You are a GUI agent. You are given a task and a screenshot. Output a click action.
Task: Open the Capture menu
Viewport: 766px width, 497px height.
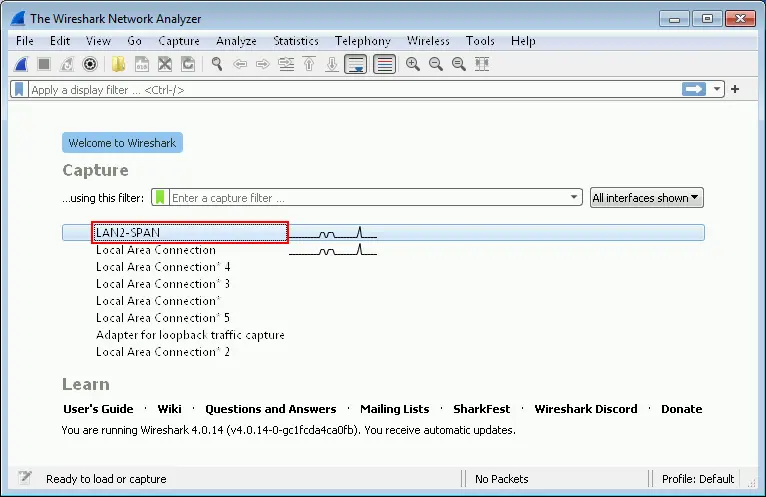pyautogui.click(x=179, y=41)
